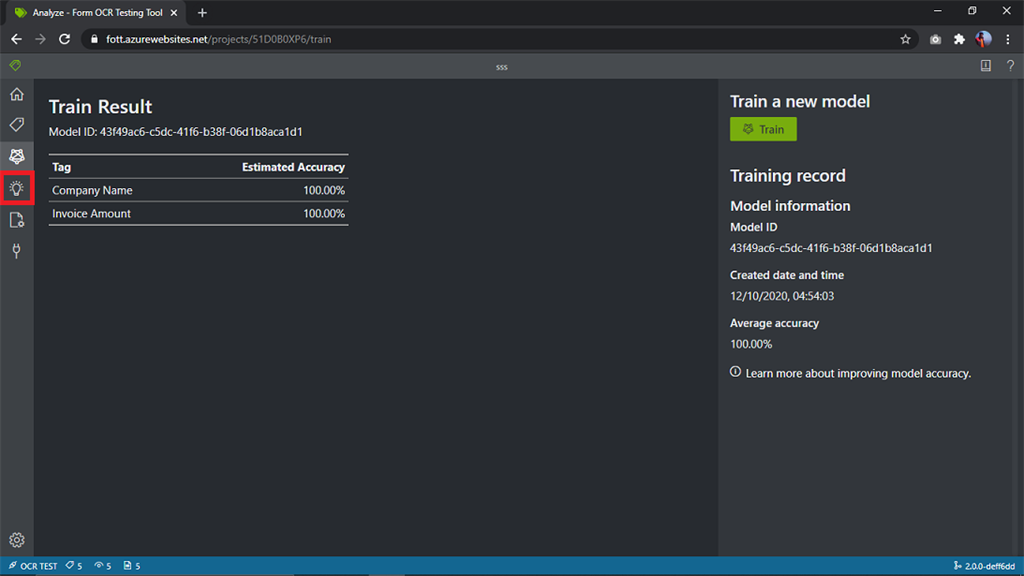This screenshot has width=1024, height=576.
Task: Select the Tag editor icon in the sidebar
Action: (x=15, y=124)
